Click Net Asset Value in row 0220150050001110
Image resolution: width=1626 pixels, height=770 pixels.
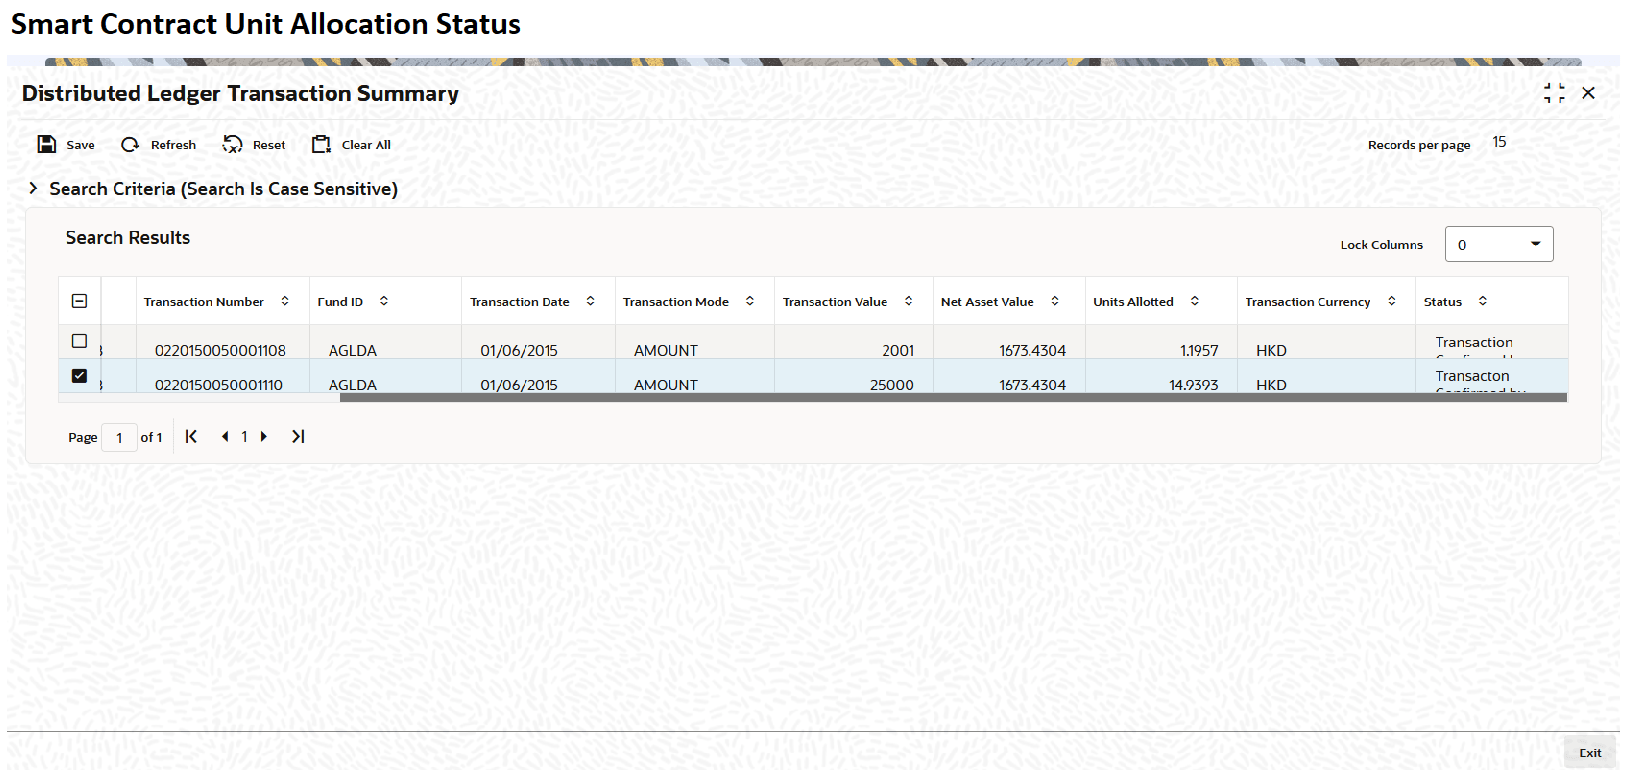1032,384
